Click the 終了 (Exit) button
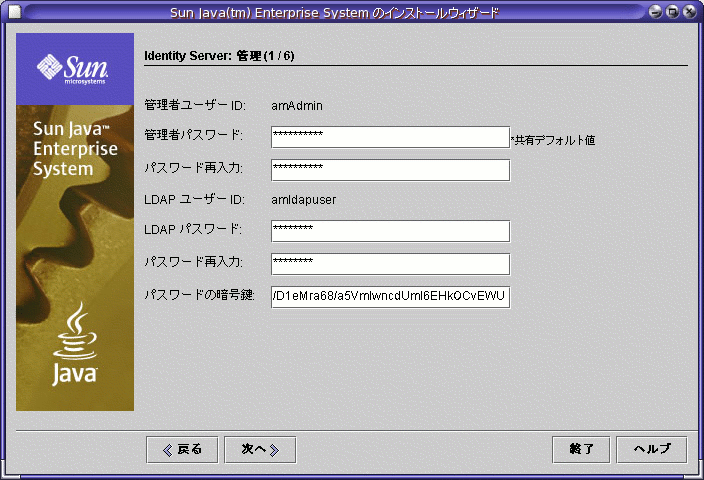Viewport: 704px width, 480px height. pyautogui.click(x=581, y=449)
